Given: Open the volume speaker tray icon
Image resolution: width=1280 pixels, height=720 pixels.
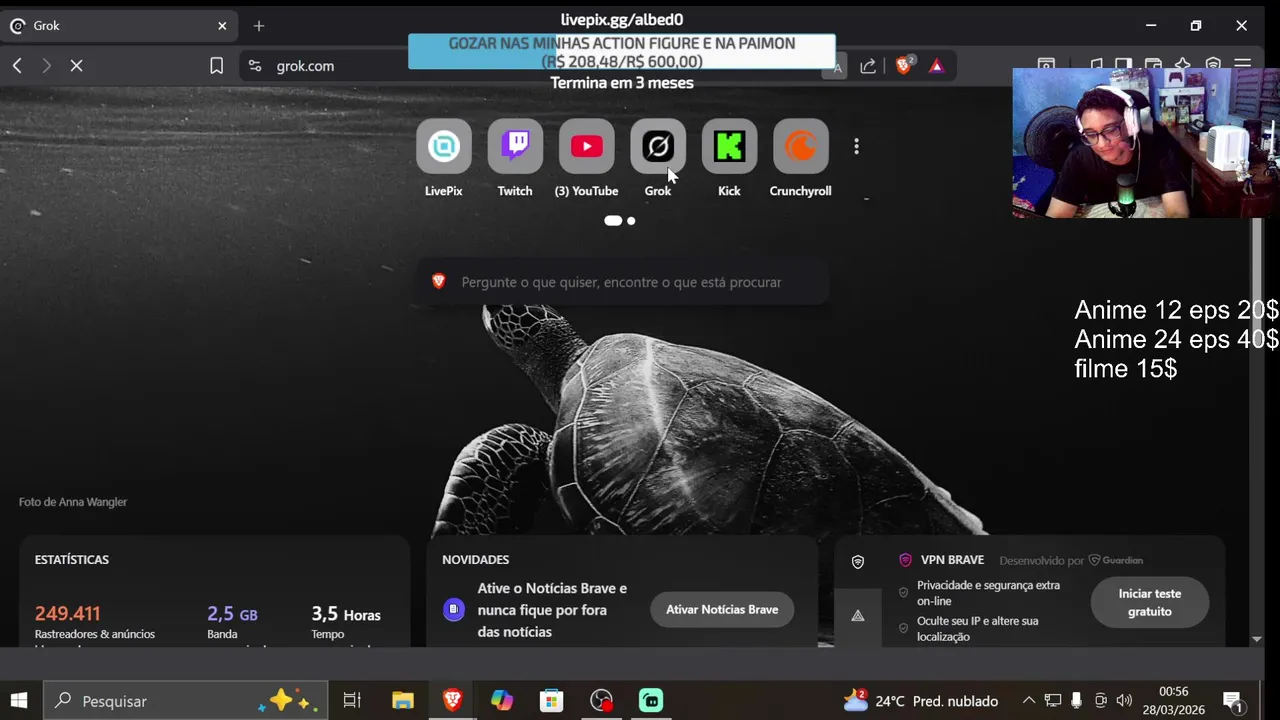Looking at the screenshot, I should click(1124, 701).
